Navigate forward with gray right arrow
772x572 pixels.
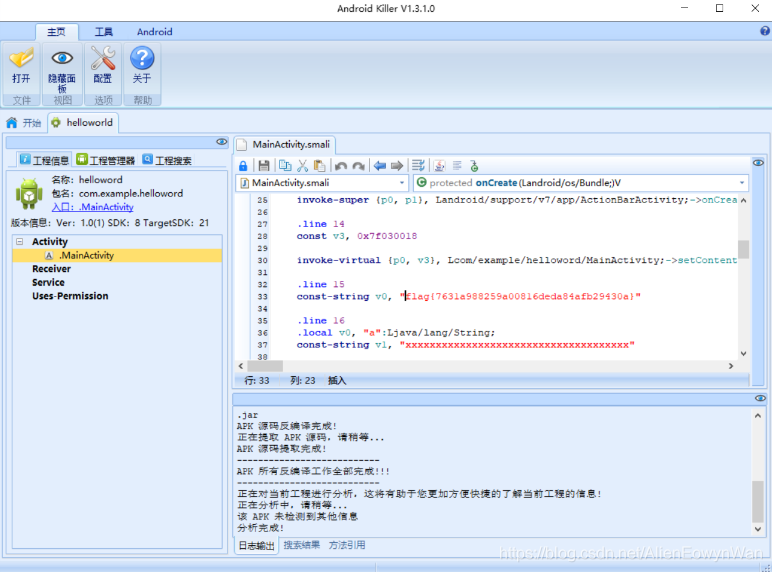pos(397,166)
